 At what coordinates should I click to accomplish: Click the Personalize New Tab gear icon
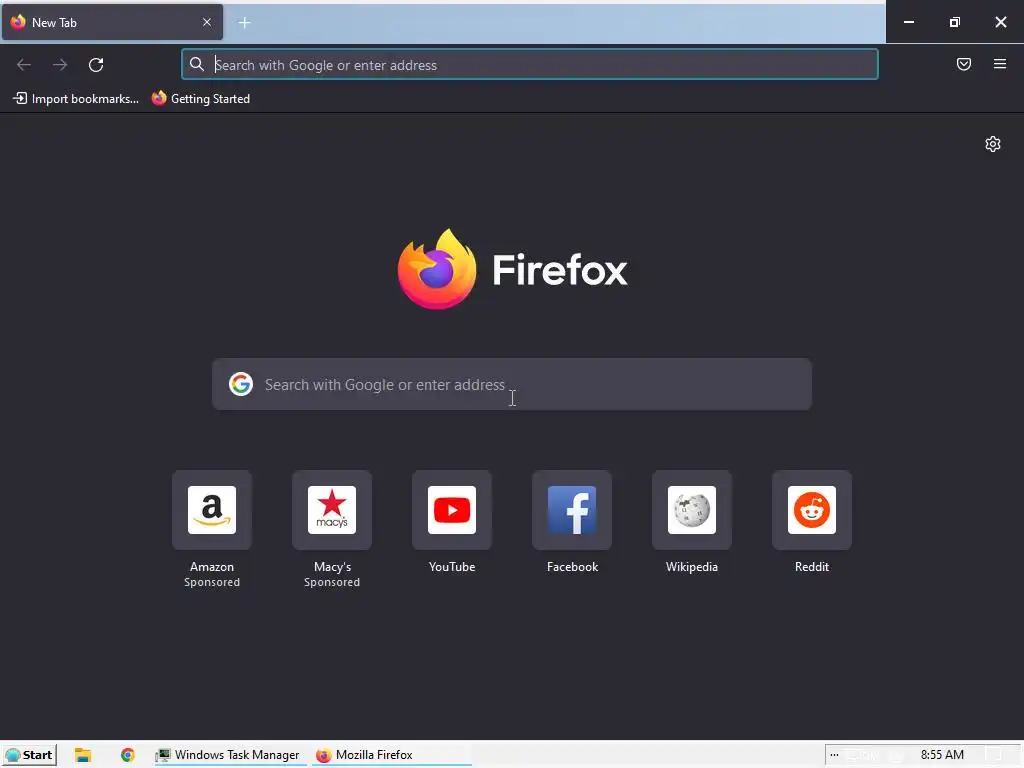tap(993, 144)
